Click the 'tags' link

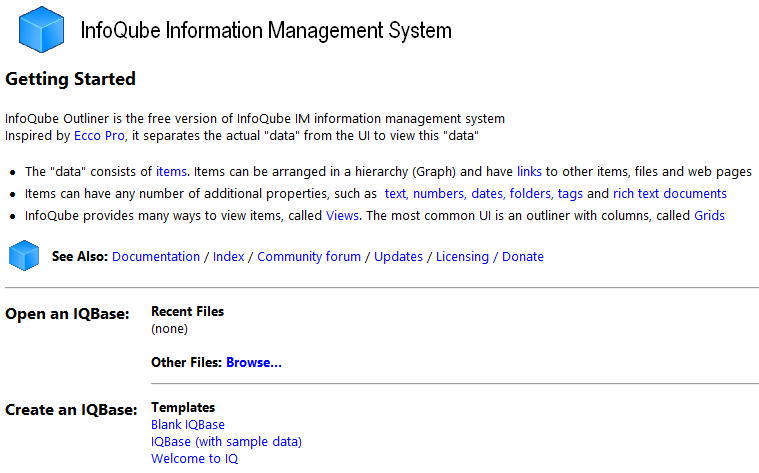tap(570, 194)
